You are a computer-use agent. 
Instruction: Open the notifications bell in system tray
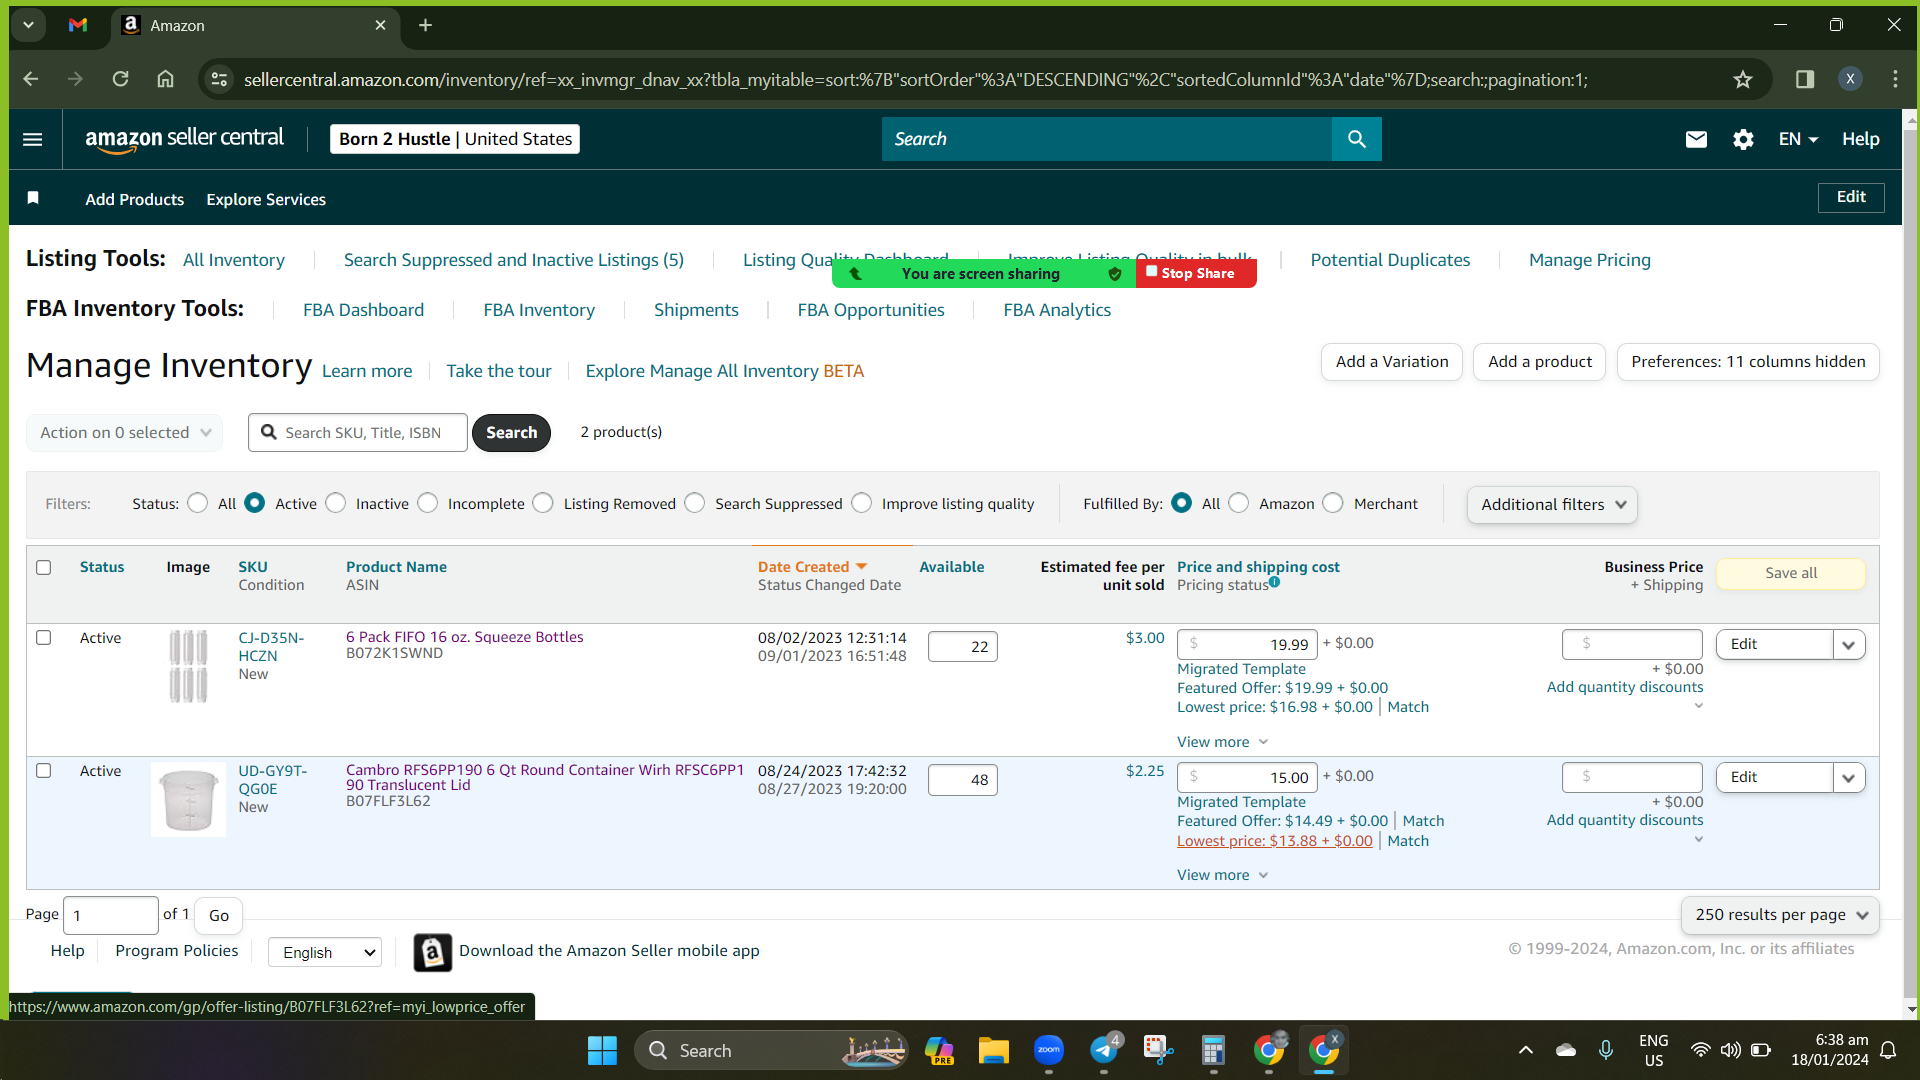pos(1888,1050)
